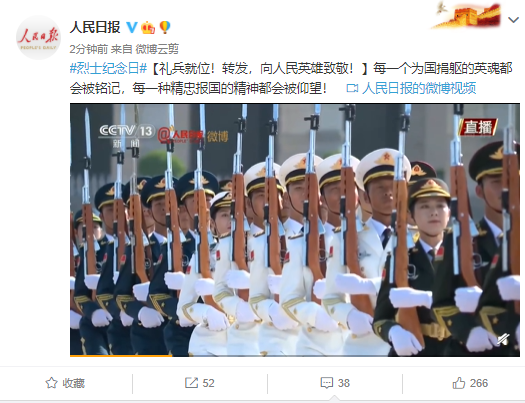This screenshot has height=403, width=525.
Task: Play the marching honor guard video
Action: click(295, 230)
